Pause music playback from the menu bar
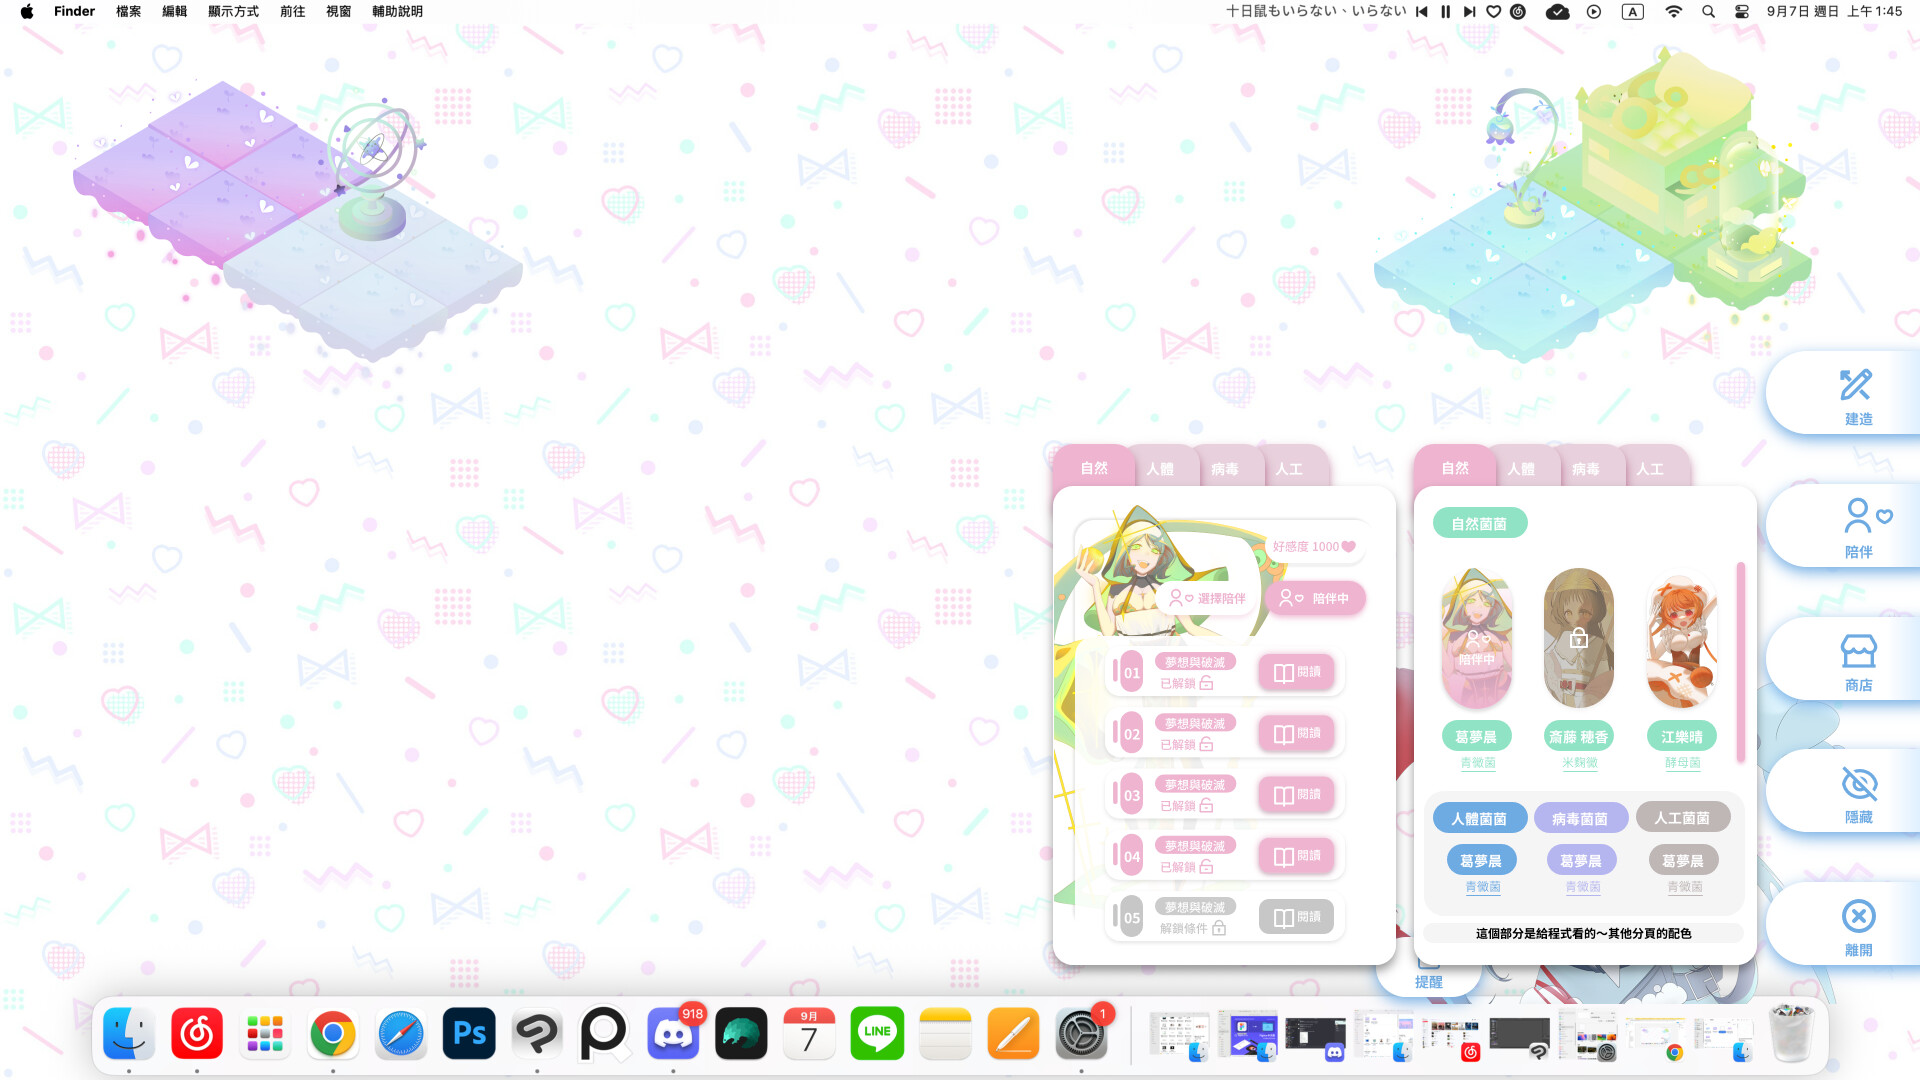 (1444, 11)
